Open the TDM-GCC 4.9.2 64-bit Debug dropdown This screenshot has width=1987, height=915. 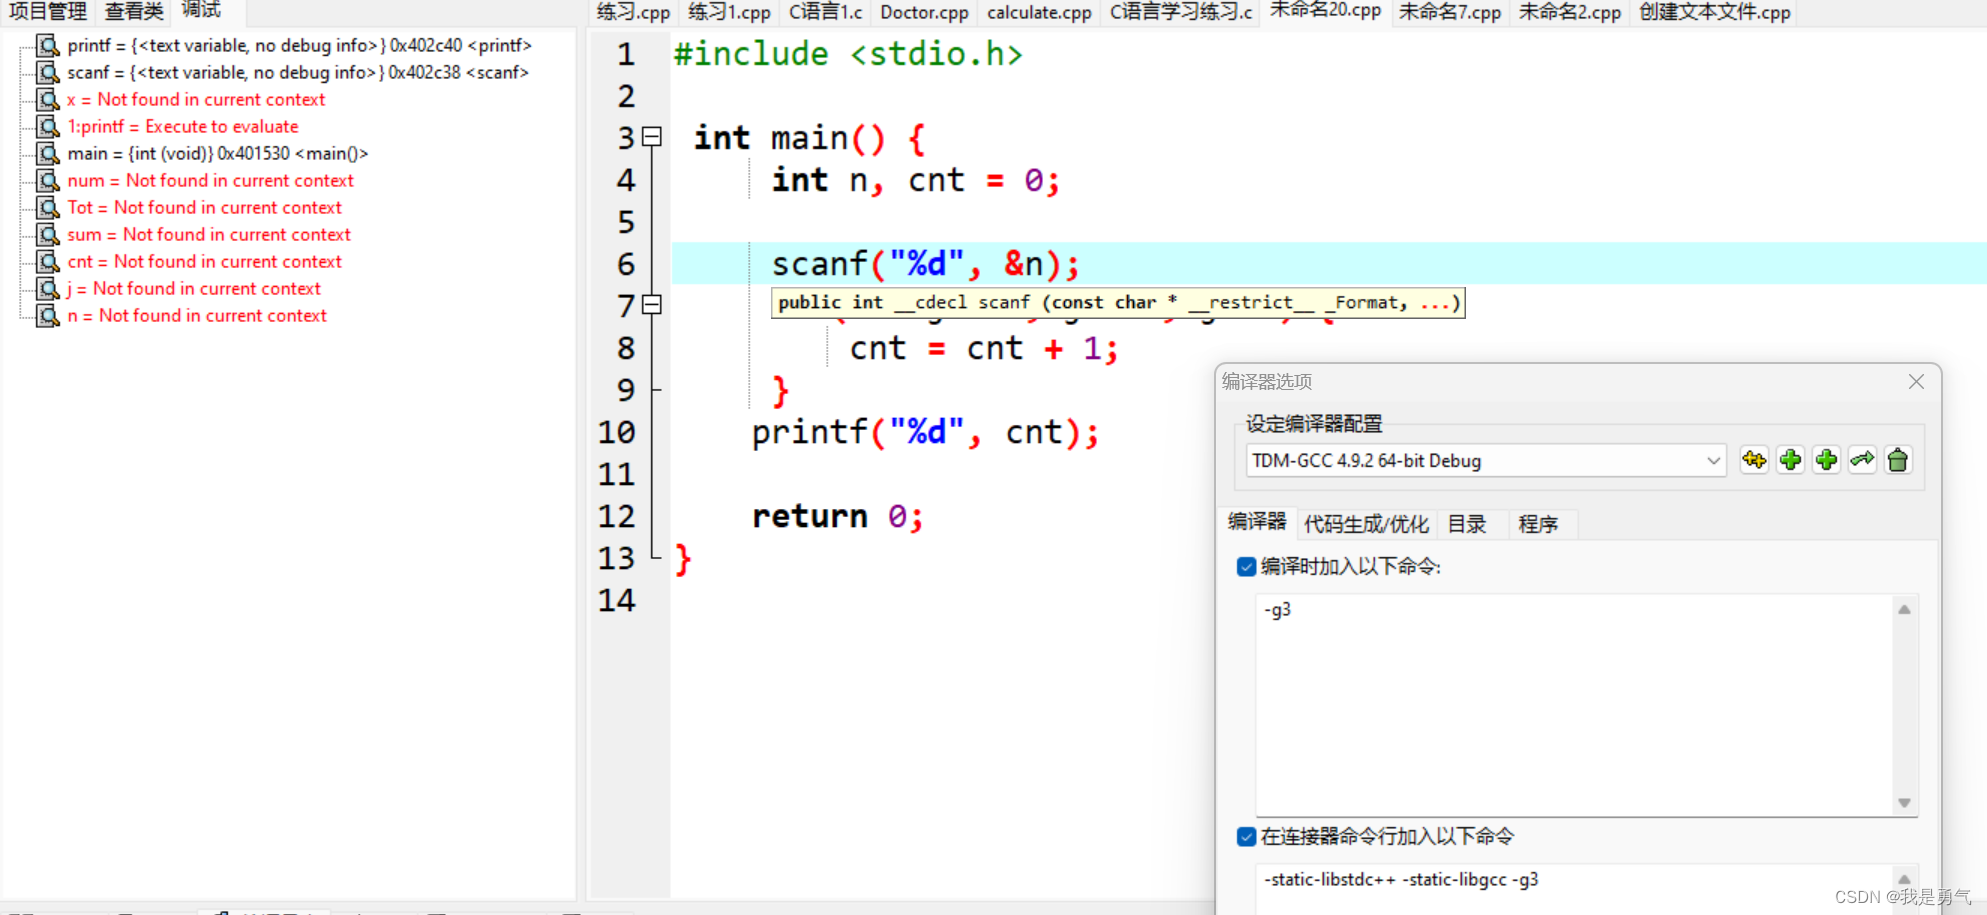coord(1486,461)
